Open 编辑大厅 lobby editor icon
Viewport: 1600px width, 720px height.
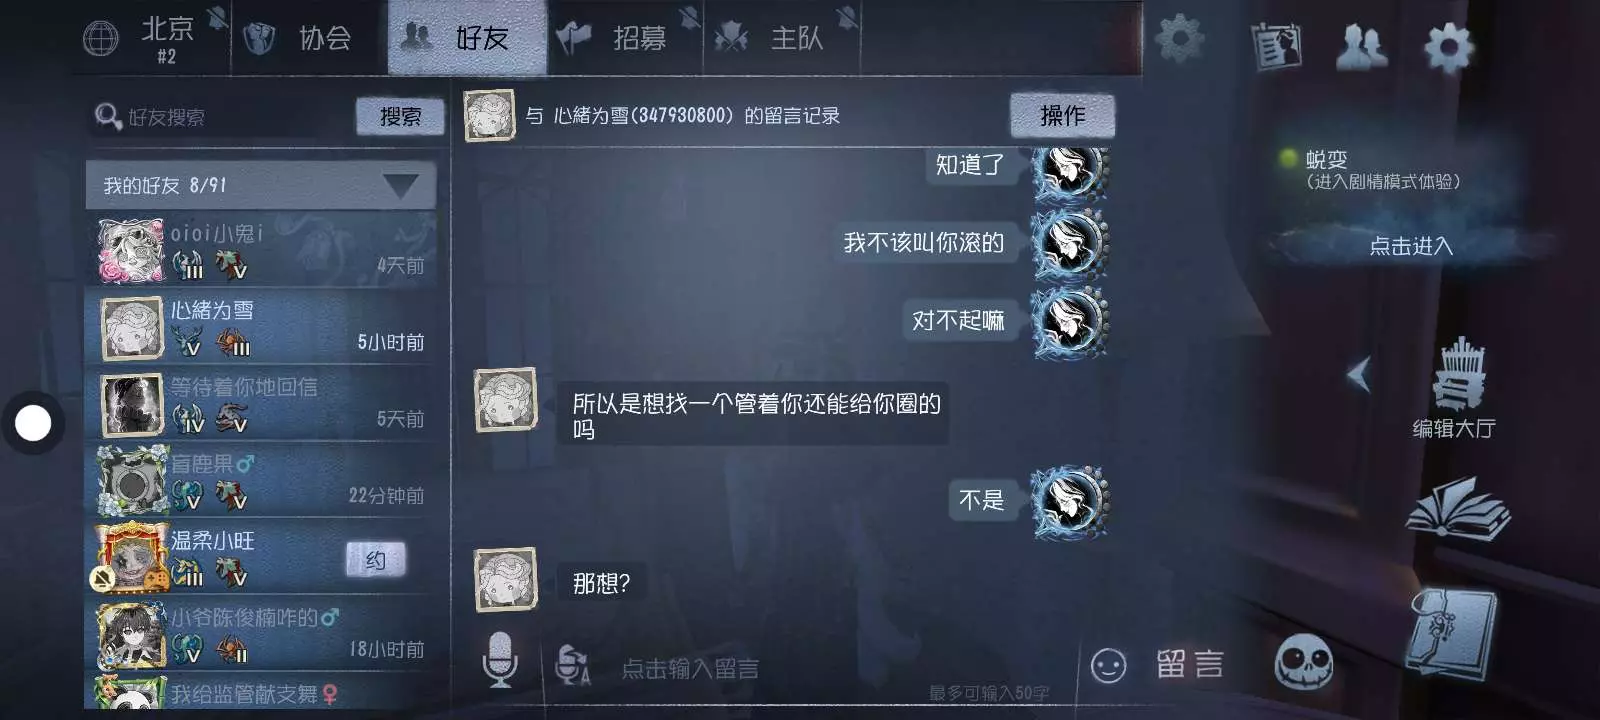pyautogui.click(x=1455, y=388)
